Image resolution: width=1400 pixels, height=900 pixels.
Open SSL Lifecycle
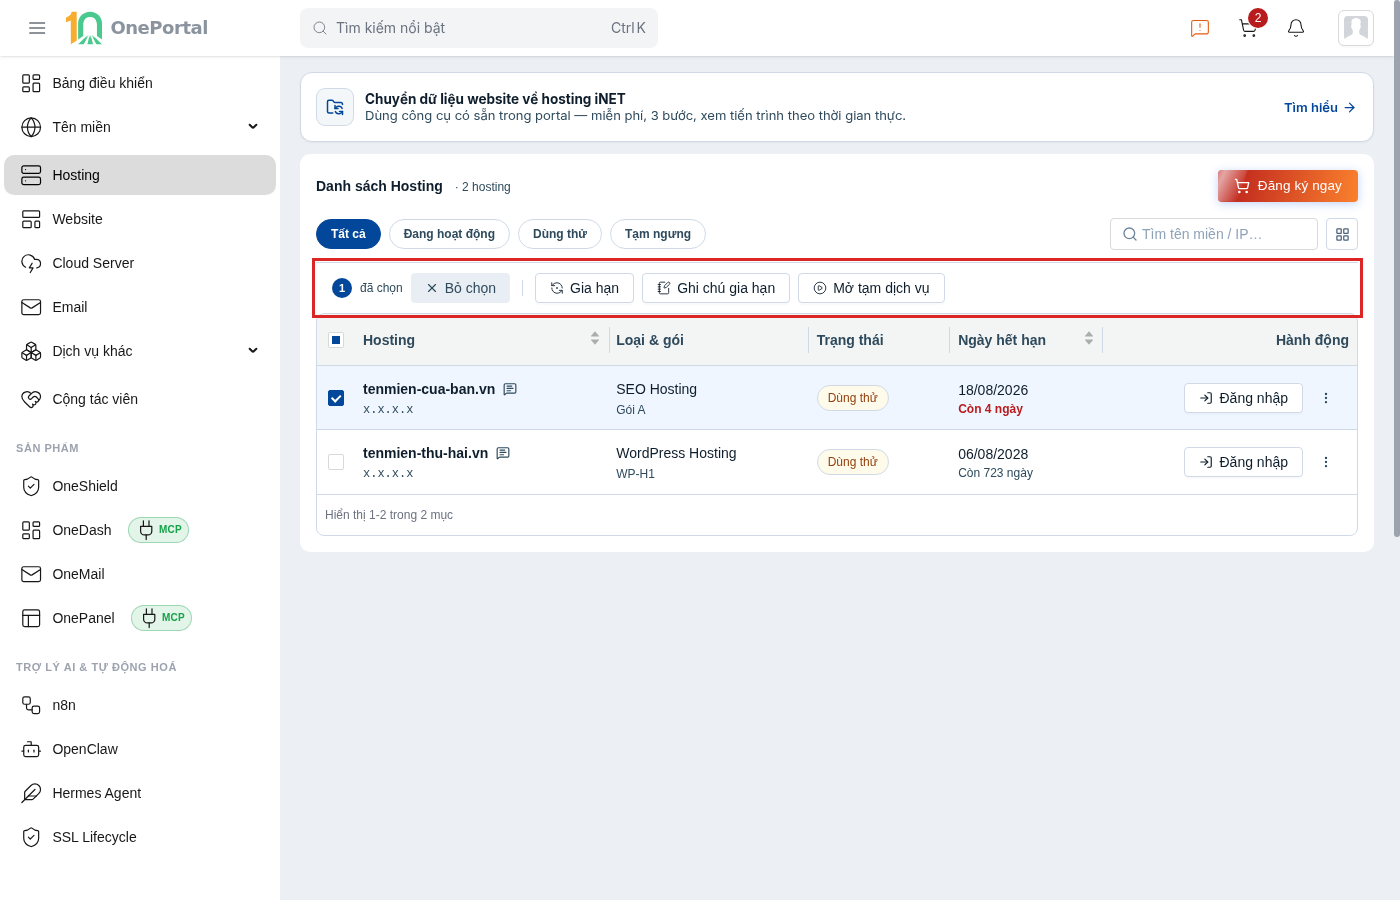(140, 837)
